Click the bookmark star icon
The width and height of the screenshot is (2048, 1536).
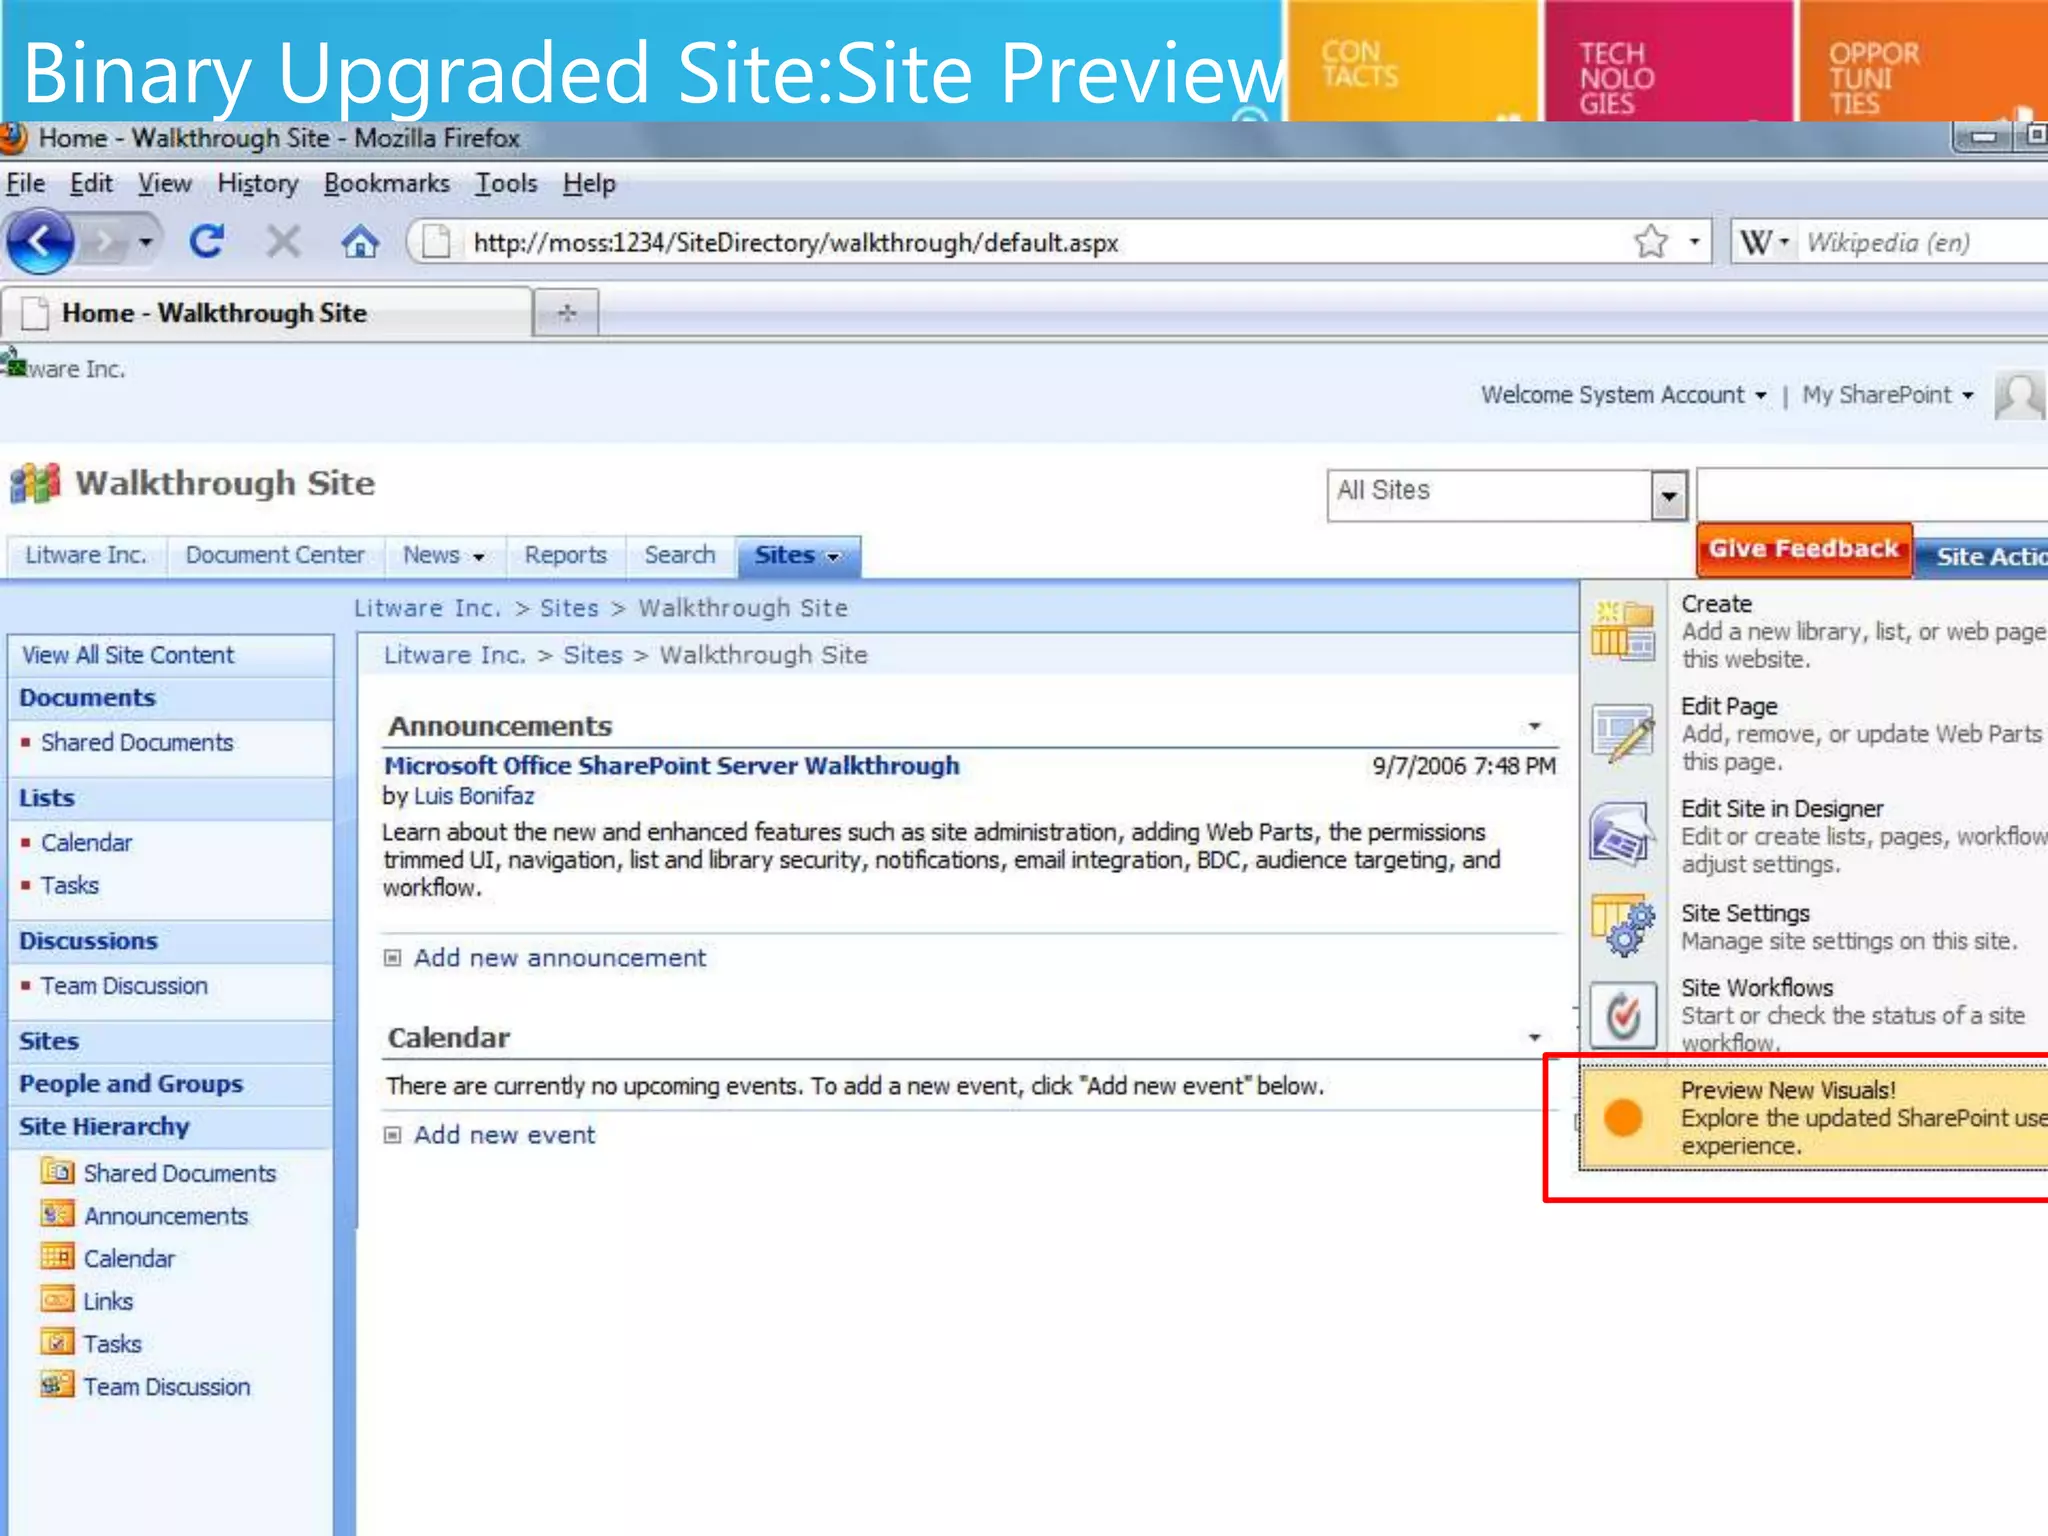pyautogui.click(x=1651, y=242)
